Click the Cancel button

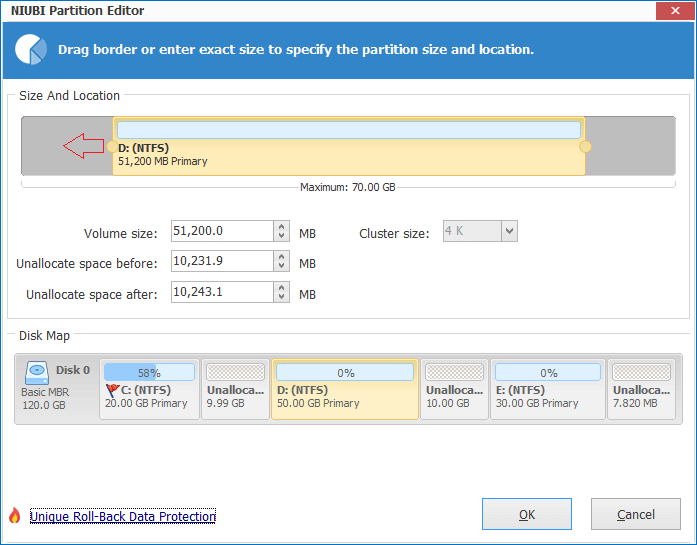(636, 514)
